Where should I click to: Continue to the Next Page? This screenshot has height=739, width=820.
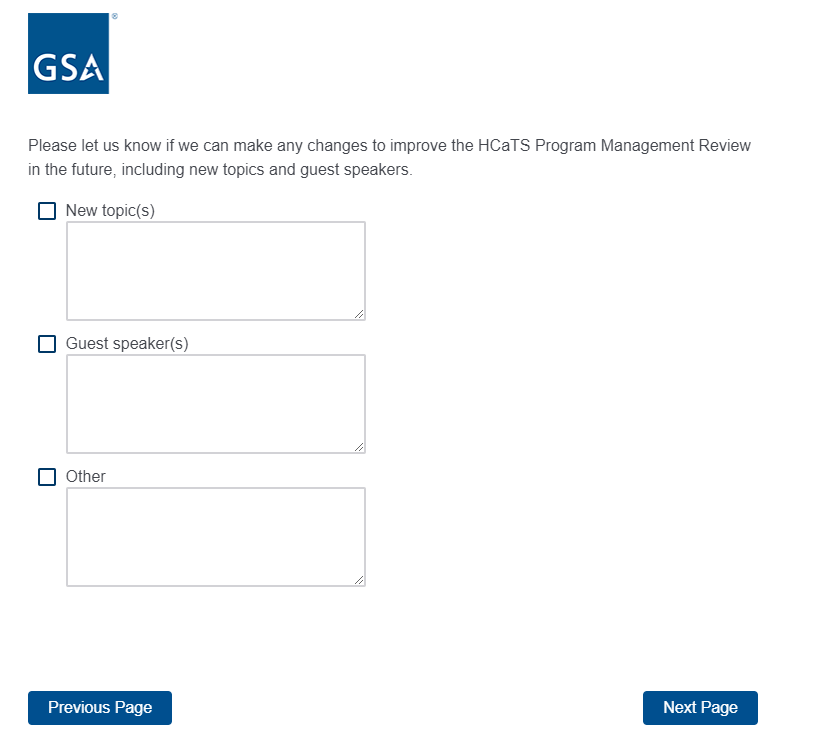(x=700, y=708)
